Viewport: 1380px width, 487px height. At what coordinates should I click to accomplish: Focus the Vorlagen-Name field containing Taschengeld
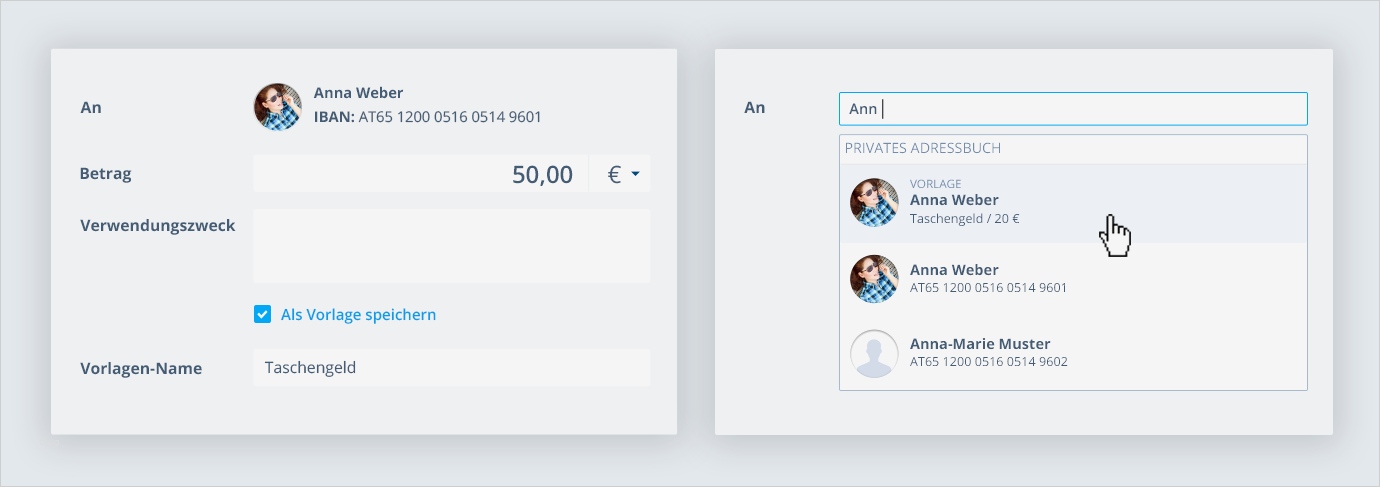click(451, 368)
